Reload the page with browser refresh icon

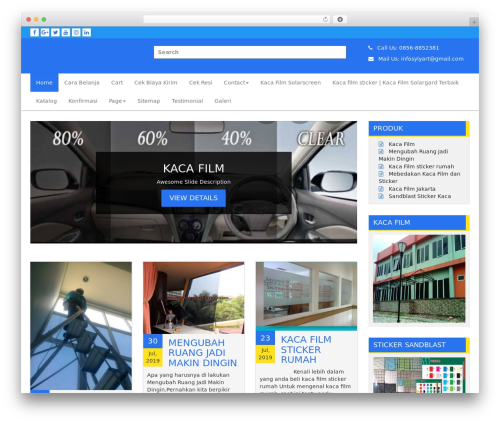[325, 20]
